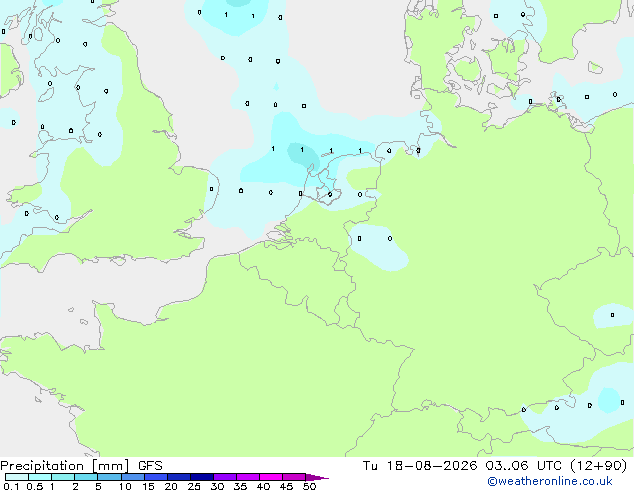Viewport: 634px width, 490px height.
Task: Click the '10' legend scale value
Action: coord(125,486)
